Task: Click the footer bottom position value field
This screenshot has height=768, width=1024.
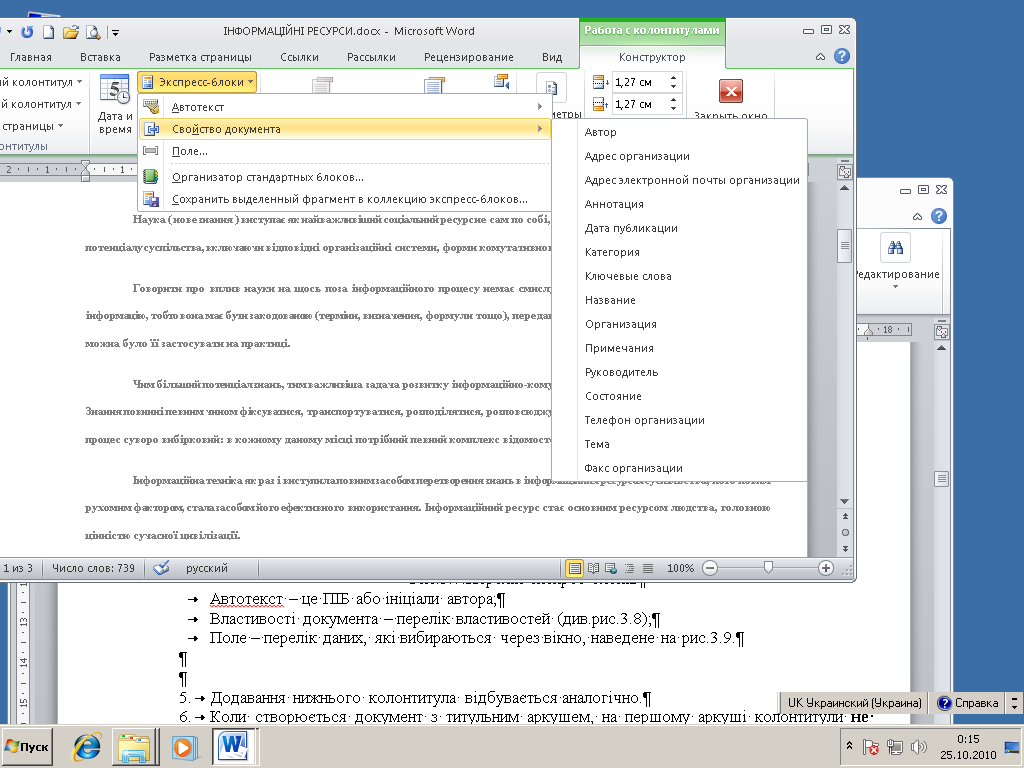Action: coord(639,104)
